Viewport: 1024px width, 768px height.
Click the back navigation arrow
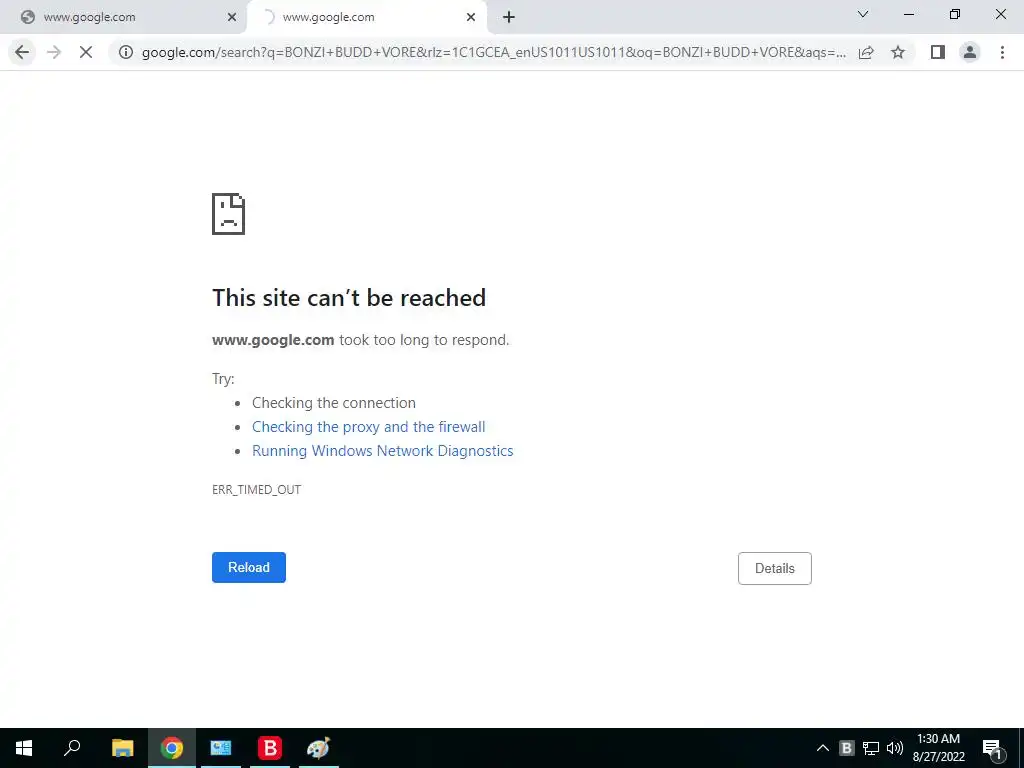point(22,52)
